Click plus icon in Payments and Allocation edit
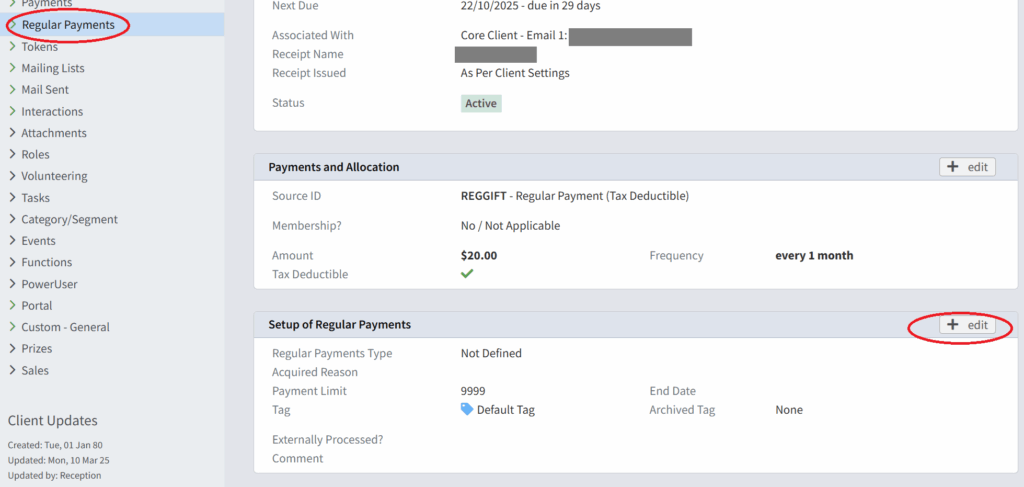Image resolution: width=1024 pixels, height=487 pixels. (954, 167)
